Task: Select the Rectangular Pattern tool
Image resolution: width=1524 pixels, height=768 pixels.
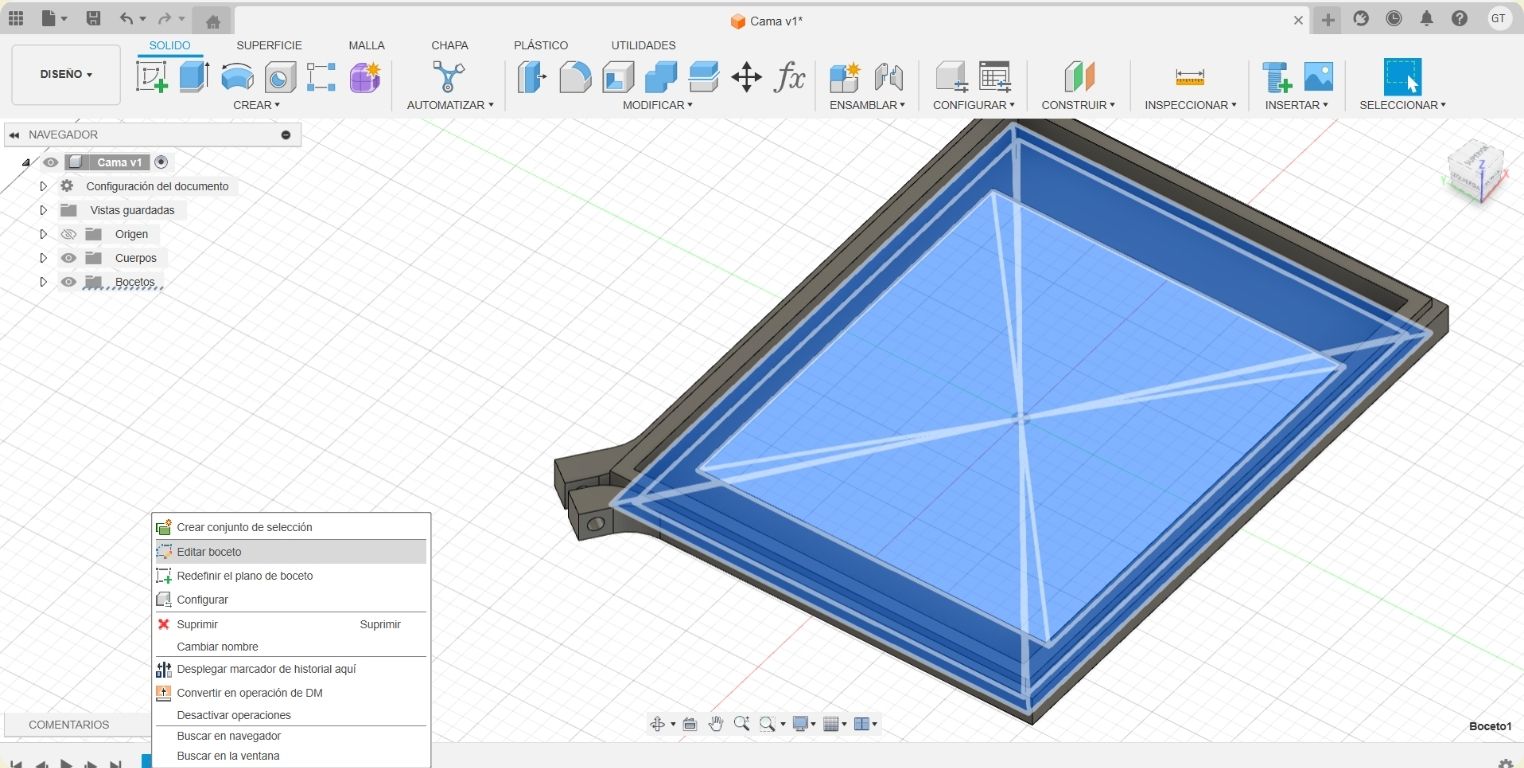Action: click(321, 77)
